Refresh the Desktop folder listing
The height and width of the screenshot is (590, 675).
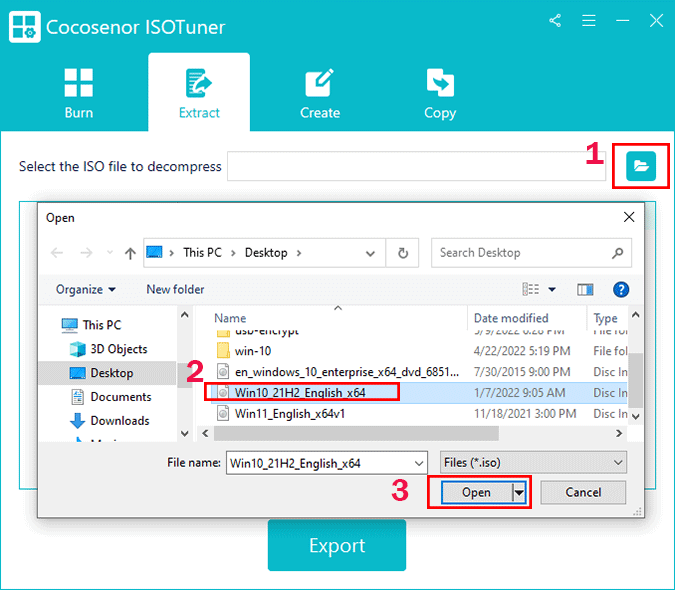[x=403, y=253]
